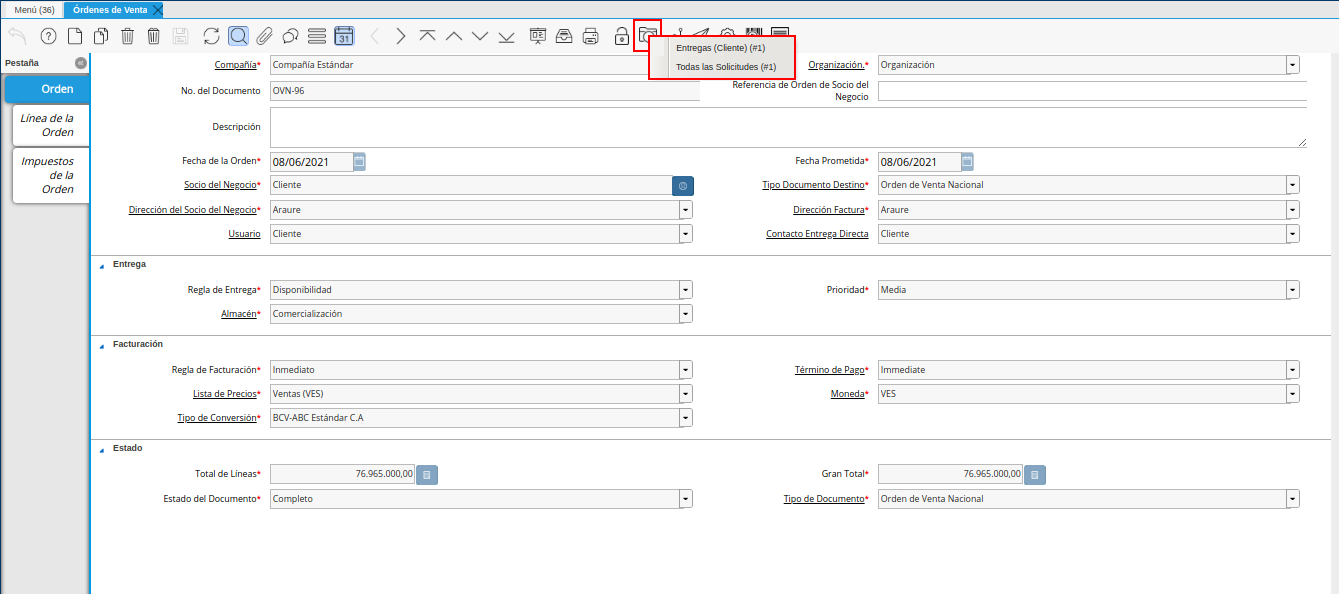The image size is (1339, 594).
Task: Click the Refresh arrows icon in toolbar
Action: (x=211, y=36)
